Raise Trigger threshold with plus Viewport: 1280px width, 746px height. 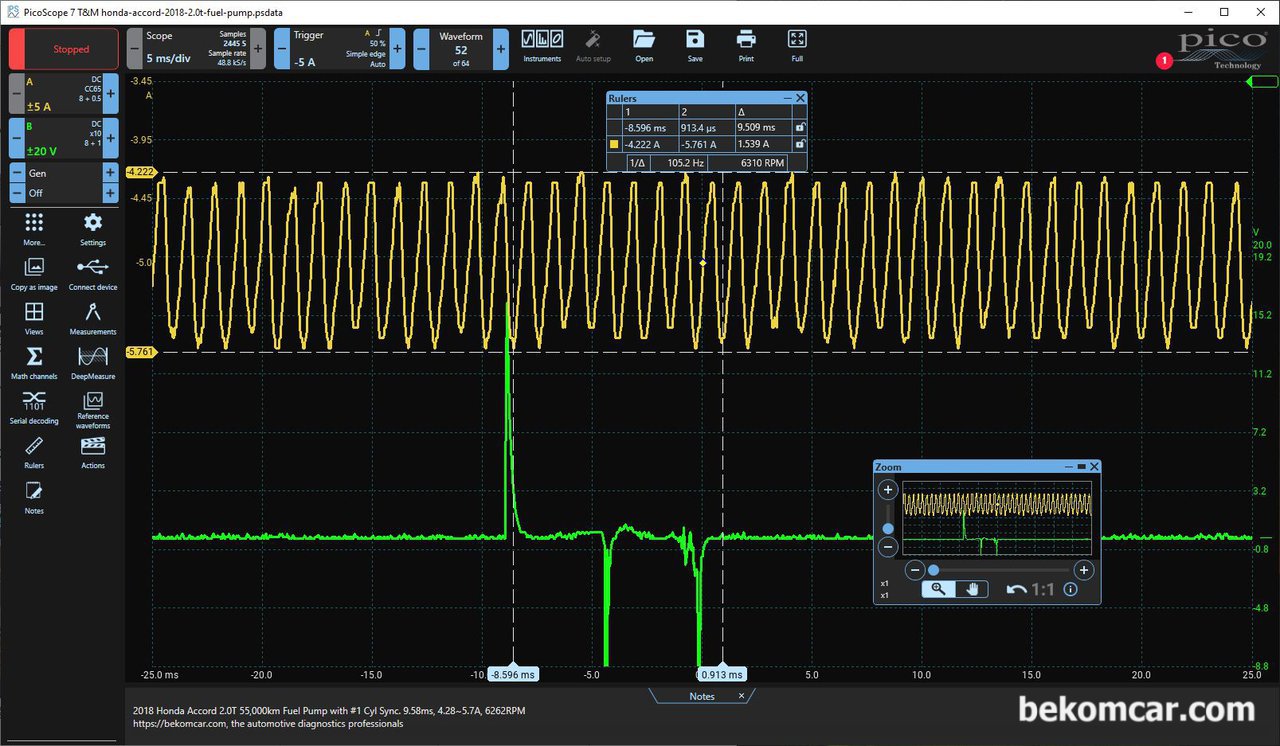[397, 48]
